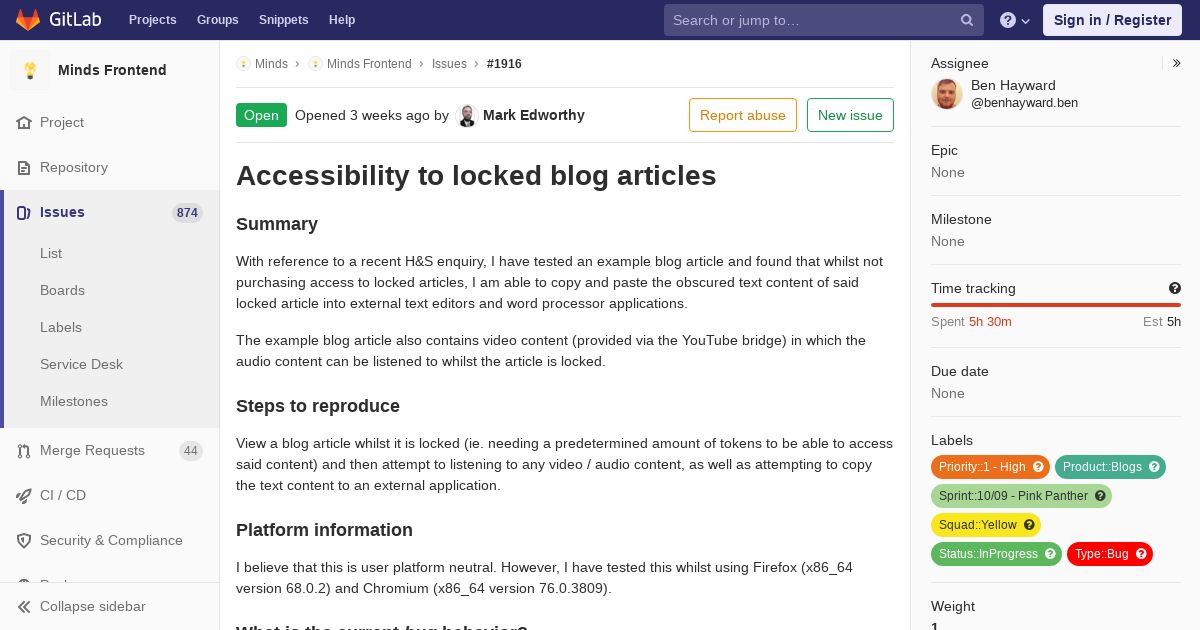Click the Minds Frontend breadcrumb link
This screenshot has height=630, width=1200.
pyautogui.click(x=369, y=63)
